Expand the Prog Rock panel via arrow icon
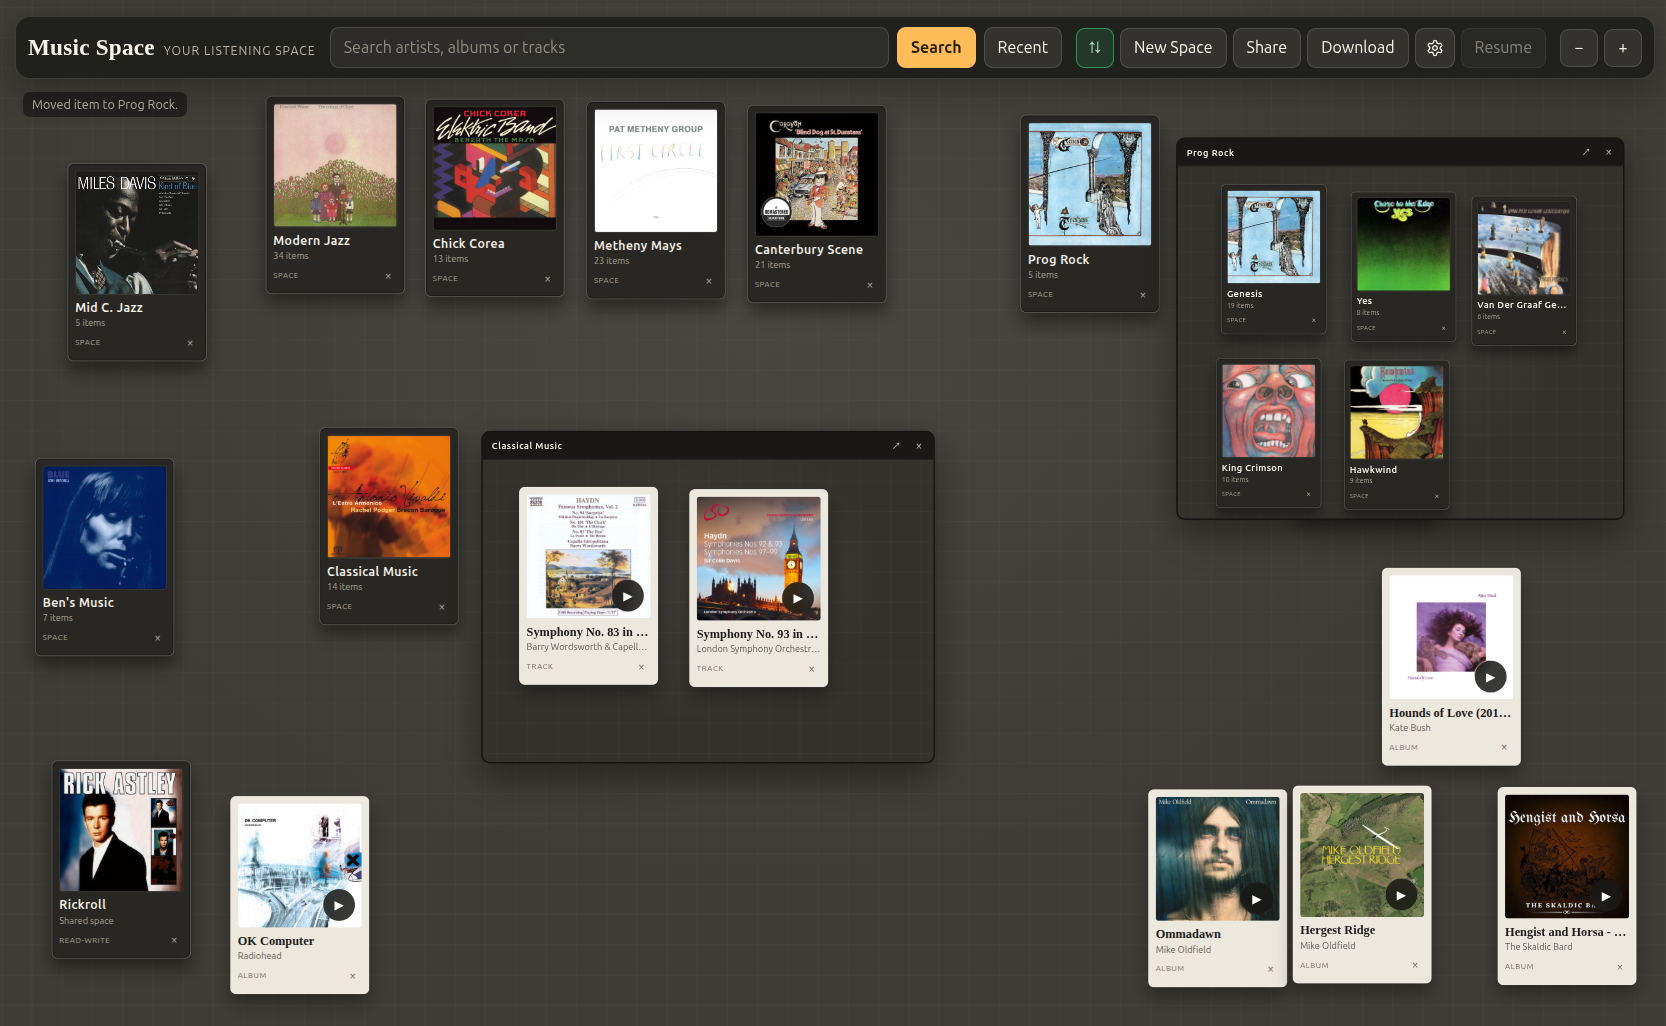1666x1026 pixels. click(x=1586, y=153)
